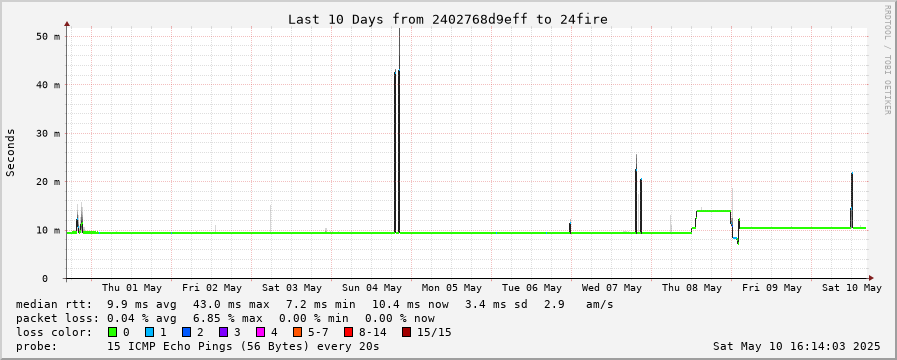Click the median rtt statistics line
This screenshot has width=897, height=360.
[315, 304]
